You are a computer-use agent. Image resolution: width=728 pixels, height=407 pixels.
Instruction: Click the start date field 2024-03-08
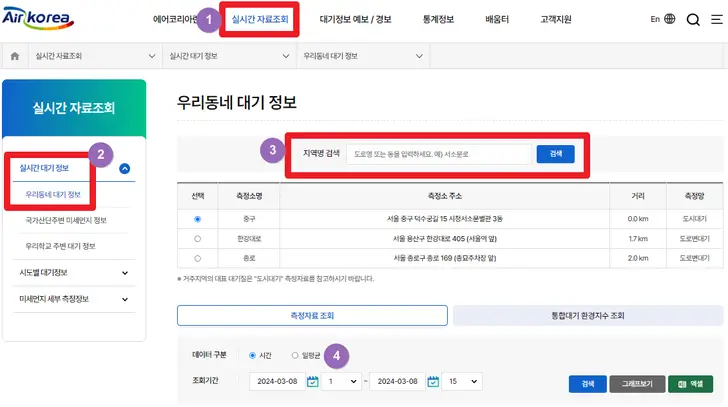(x=277, y=381)
